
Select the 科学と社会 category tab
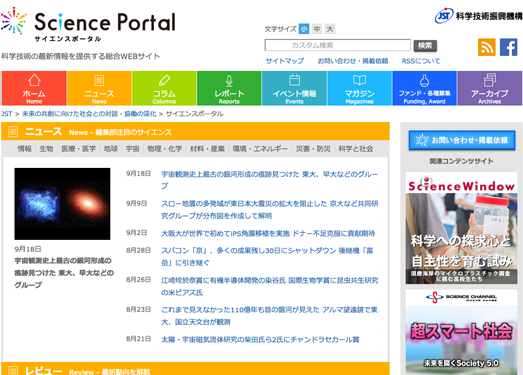coord(356,149)
